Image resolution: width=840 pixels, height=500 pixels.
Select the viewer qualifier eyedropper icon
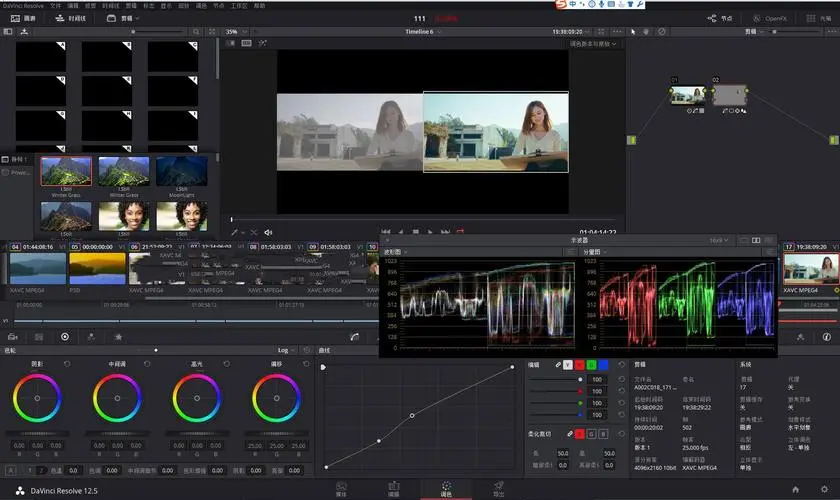(234, 232)
